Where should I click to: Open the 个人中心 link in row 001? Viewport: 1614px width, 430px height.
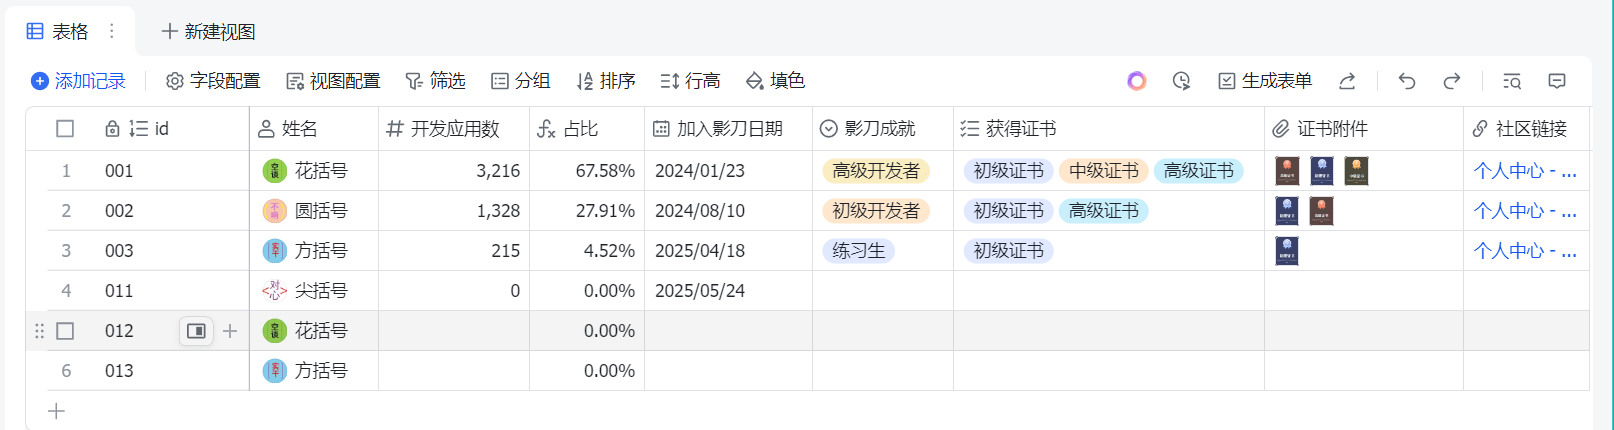tap(1524, 171)
